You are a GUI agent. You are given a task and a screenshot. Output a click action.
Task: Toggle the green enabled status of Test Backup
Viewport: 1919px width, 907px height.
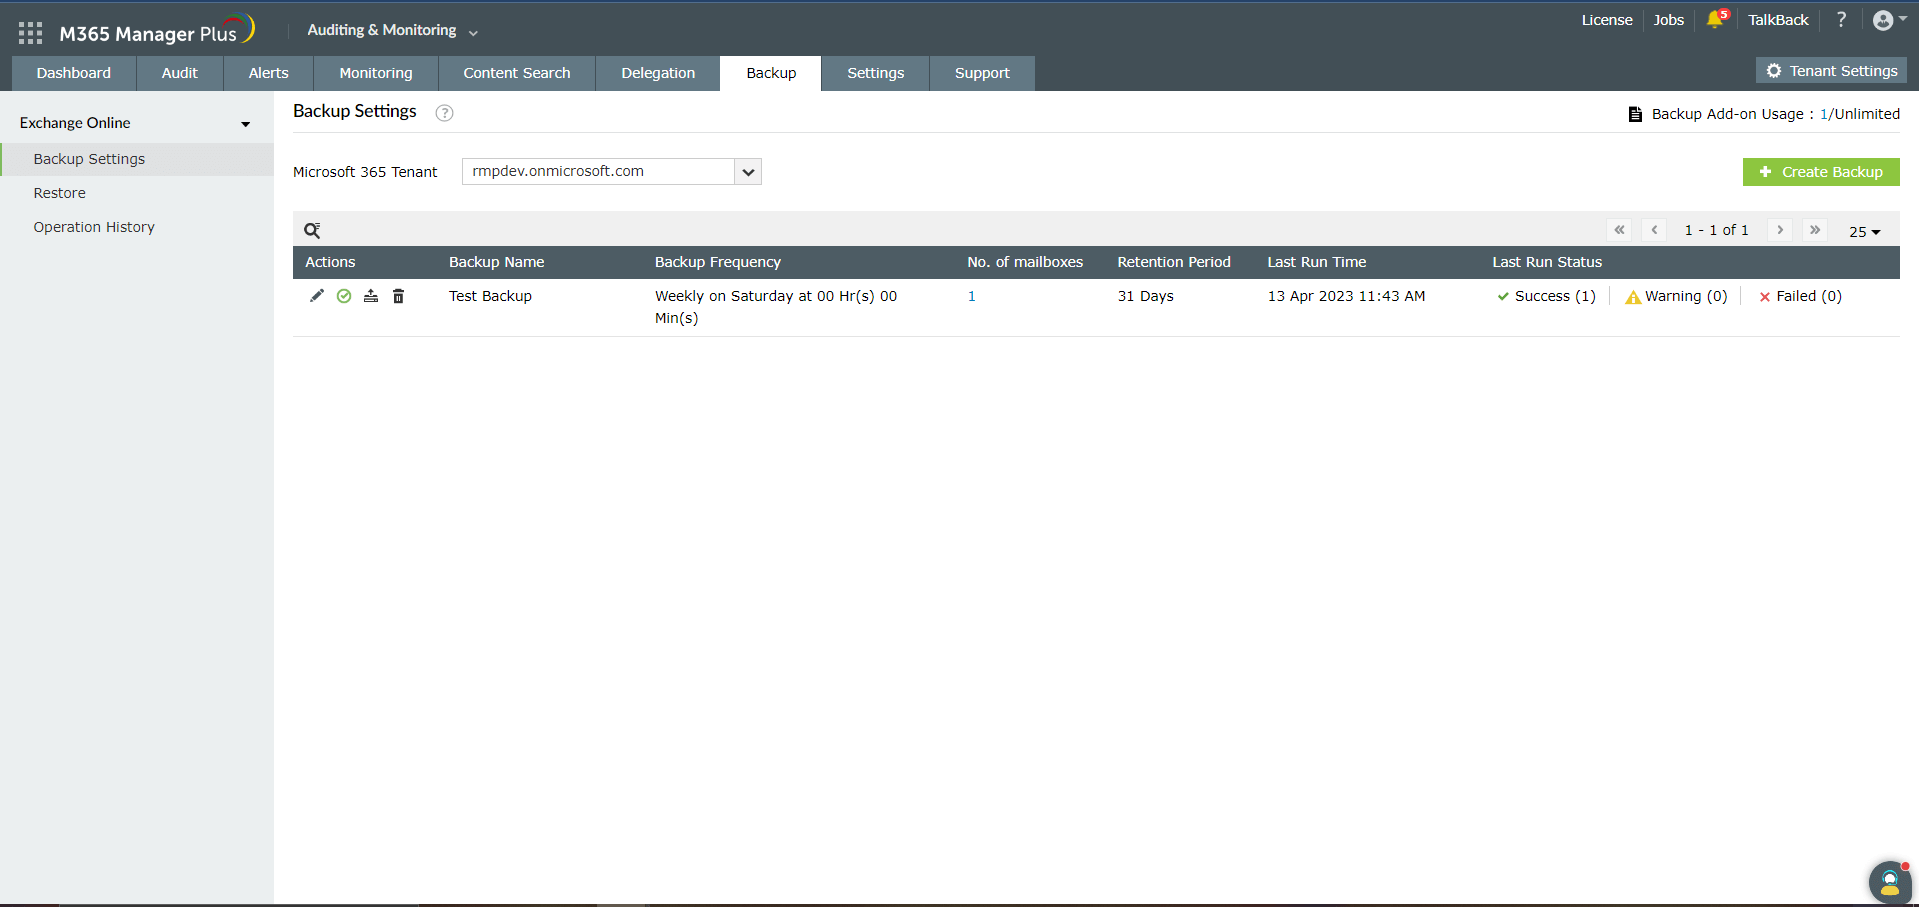(x=344, y=296)
